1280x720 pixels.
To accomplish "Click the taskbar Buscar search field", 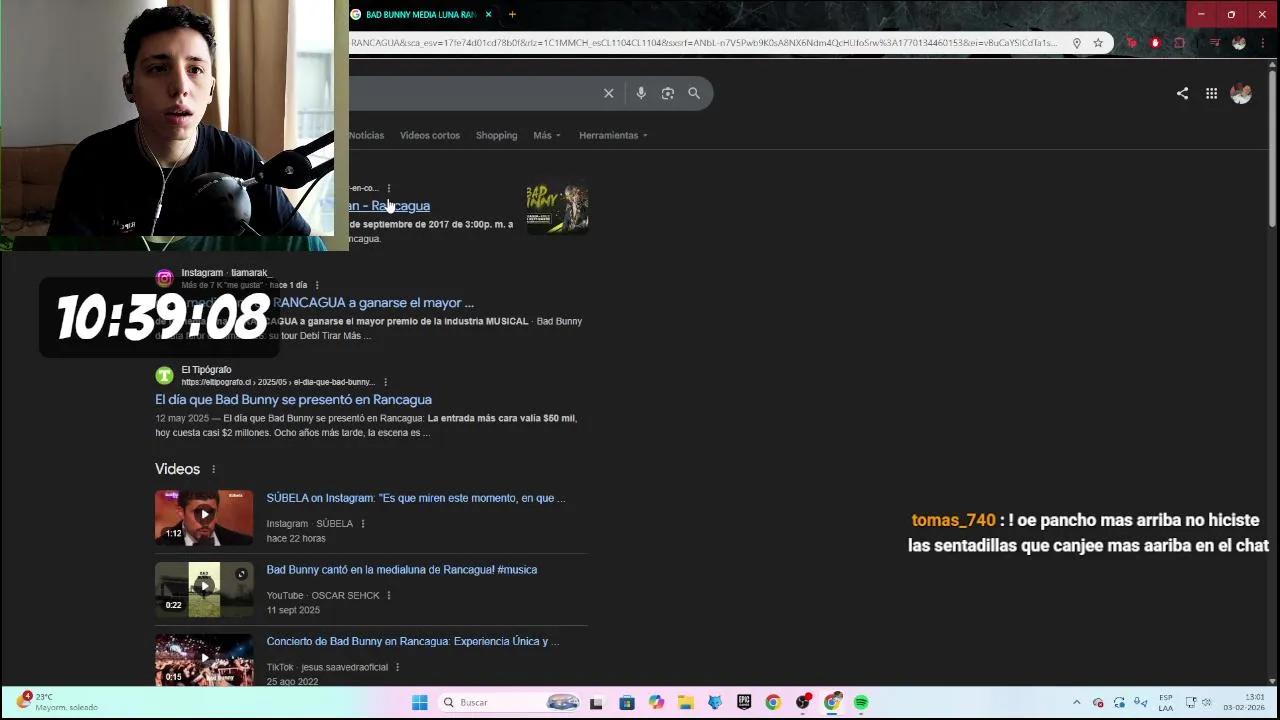I will [509, 702].
